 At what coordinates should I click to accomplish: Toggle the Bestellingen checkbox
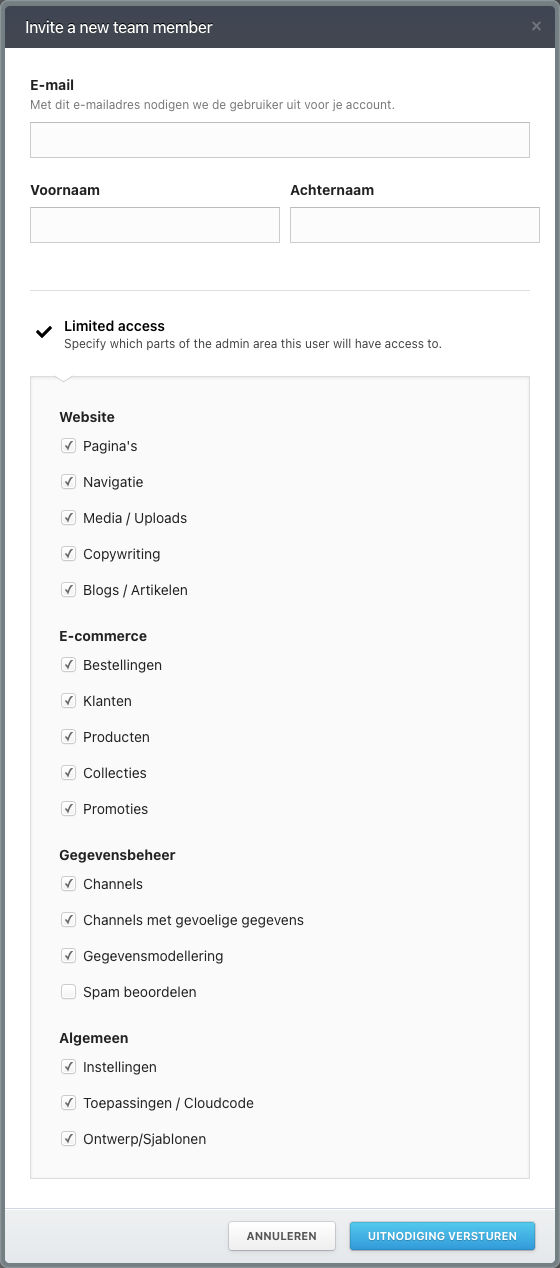tap(68, 665)
